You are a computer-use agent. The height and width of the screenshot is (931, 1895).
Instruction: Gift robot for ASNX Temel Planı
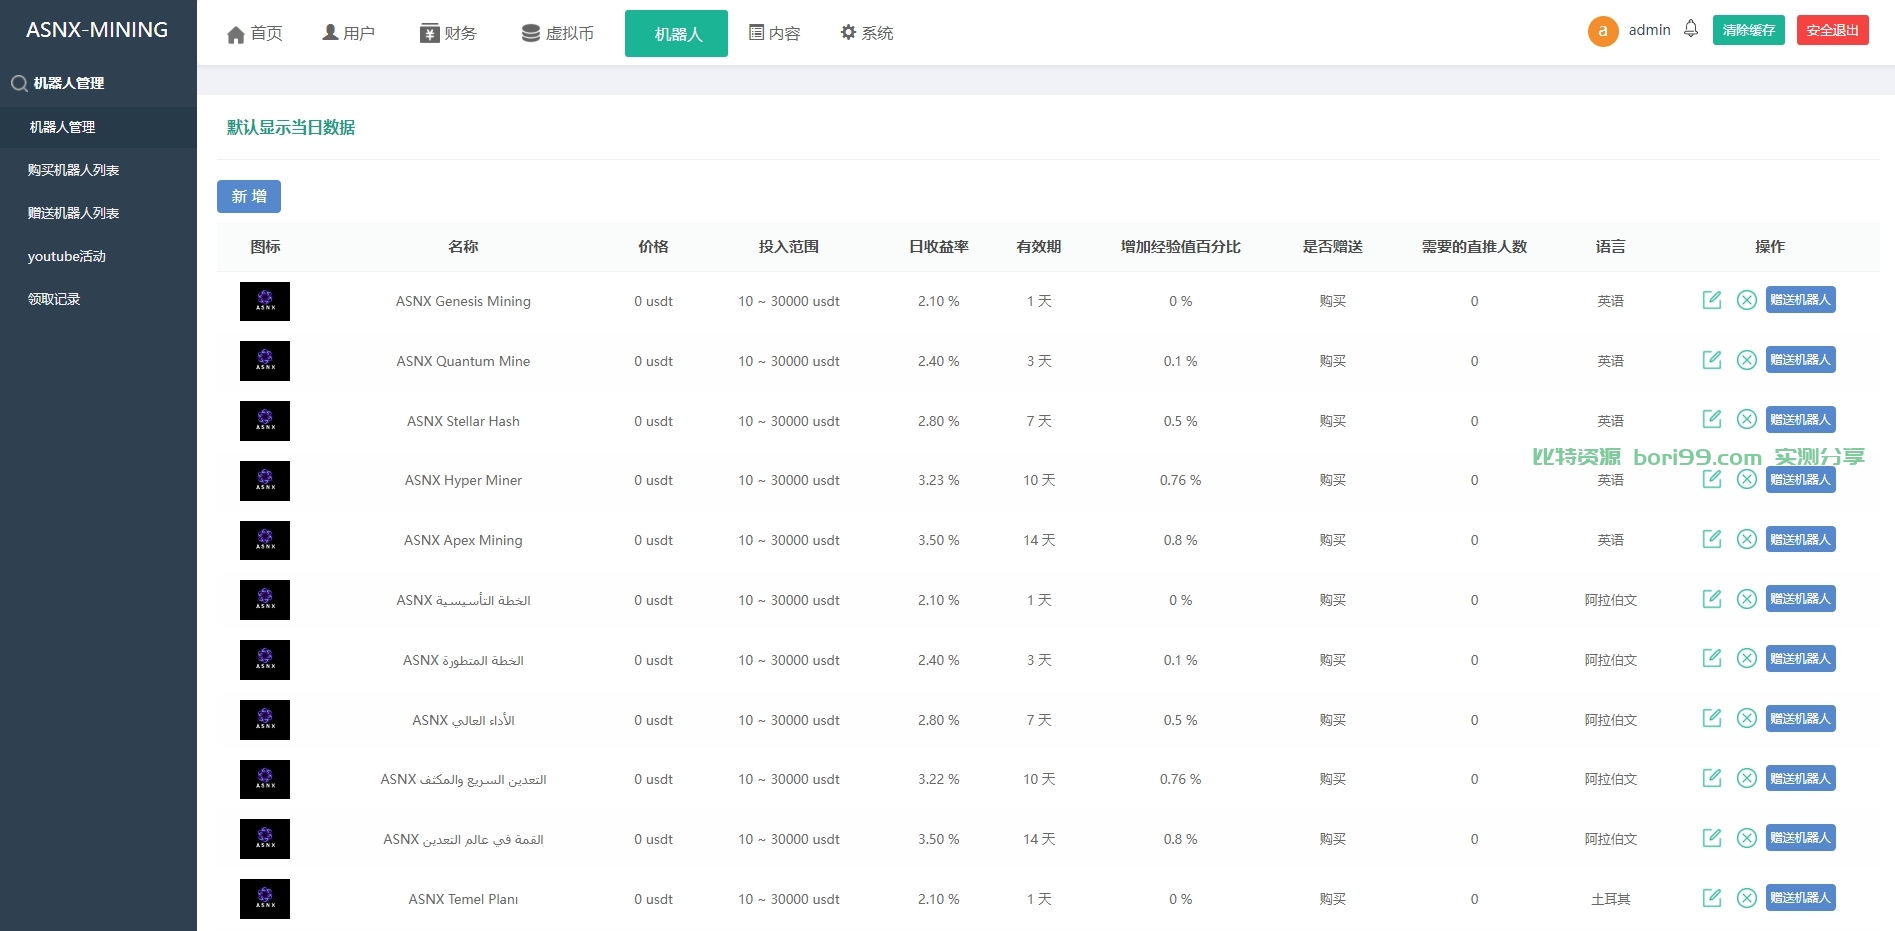click(x=1801, y=898)
